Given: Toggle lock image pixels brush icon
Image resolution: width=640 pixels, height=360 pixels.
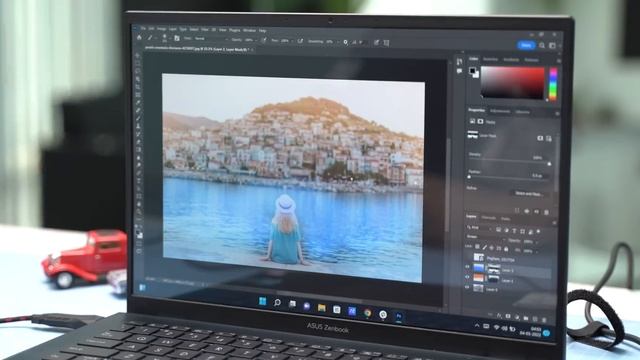Looking at the screenshot, I should [x=484, y=247].
